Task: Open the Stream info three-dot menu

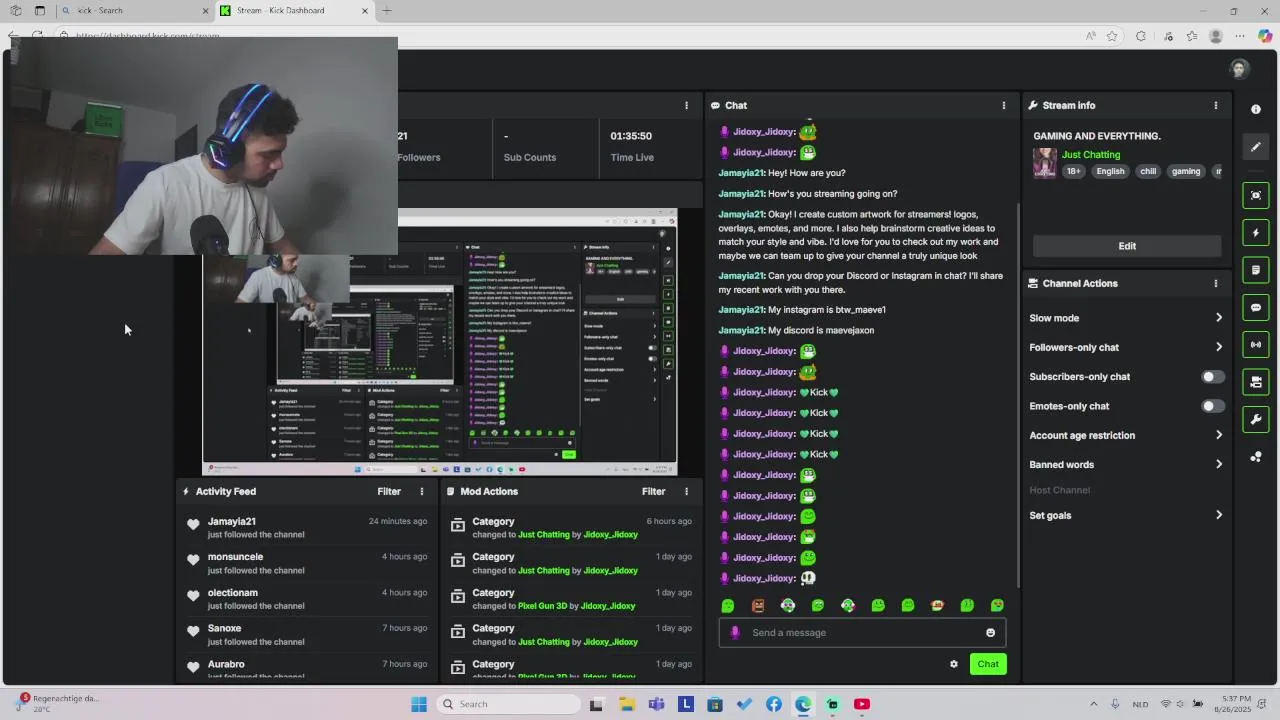Action: point(1216,105)
